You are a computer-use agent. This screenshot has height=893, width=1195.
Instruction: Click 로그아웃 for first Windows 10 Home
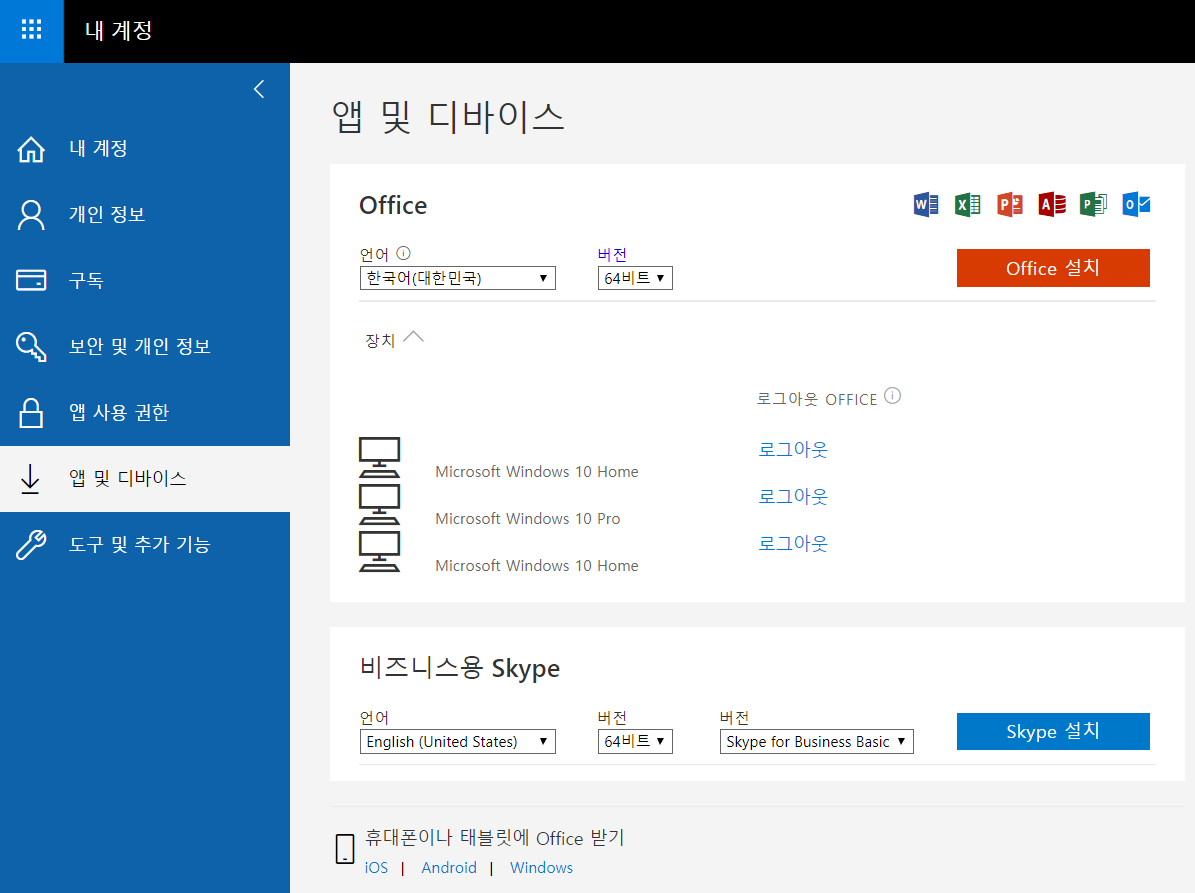[793, 450]
